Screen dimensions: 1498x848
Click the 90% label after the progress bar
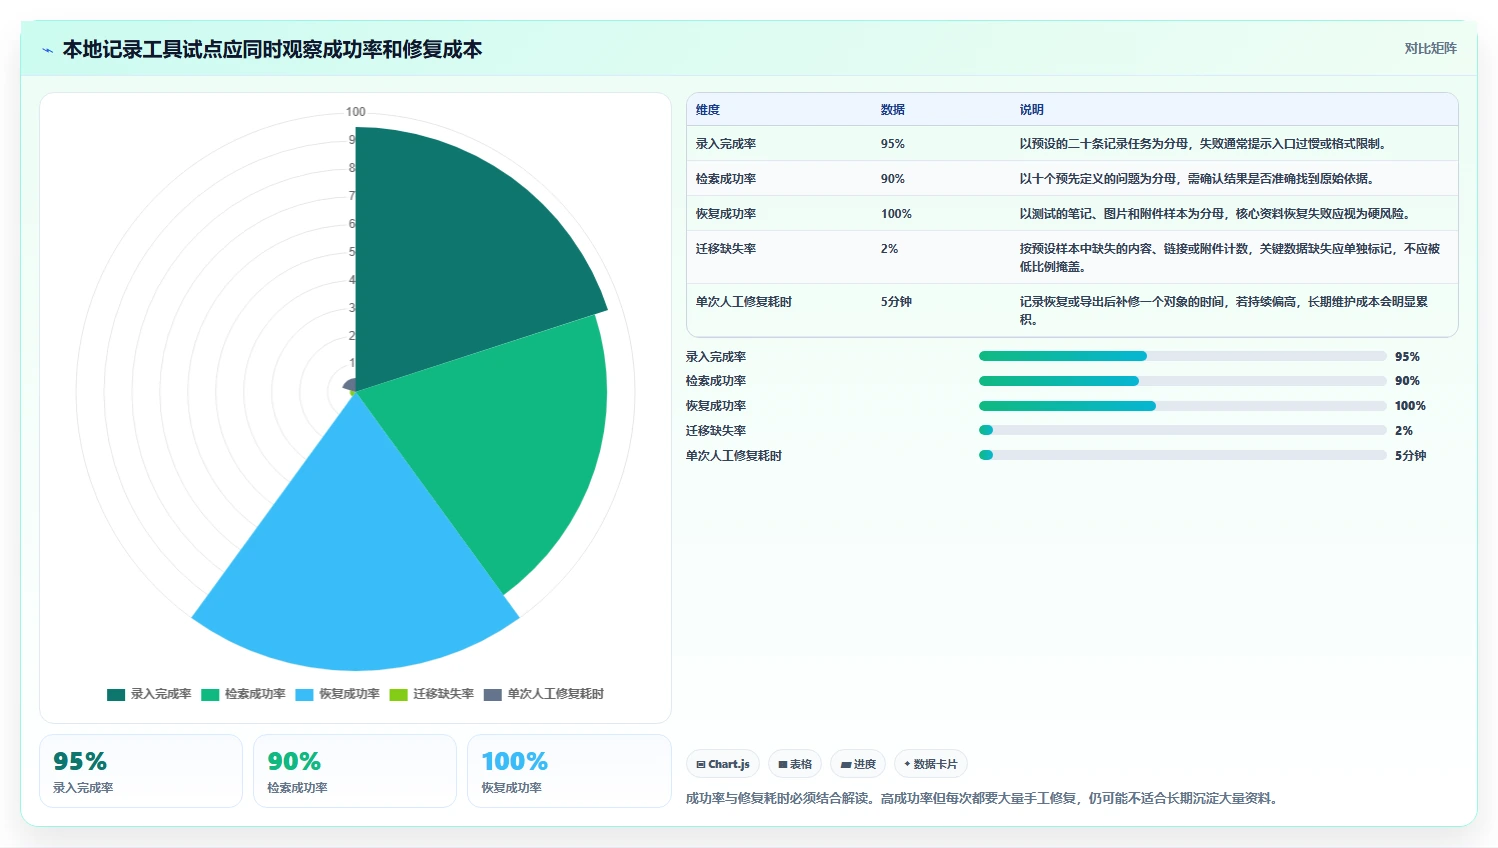pos(1407,381)
